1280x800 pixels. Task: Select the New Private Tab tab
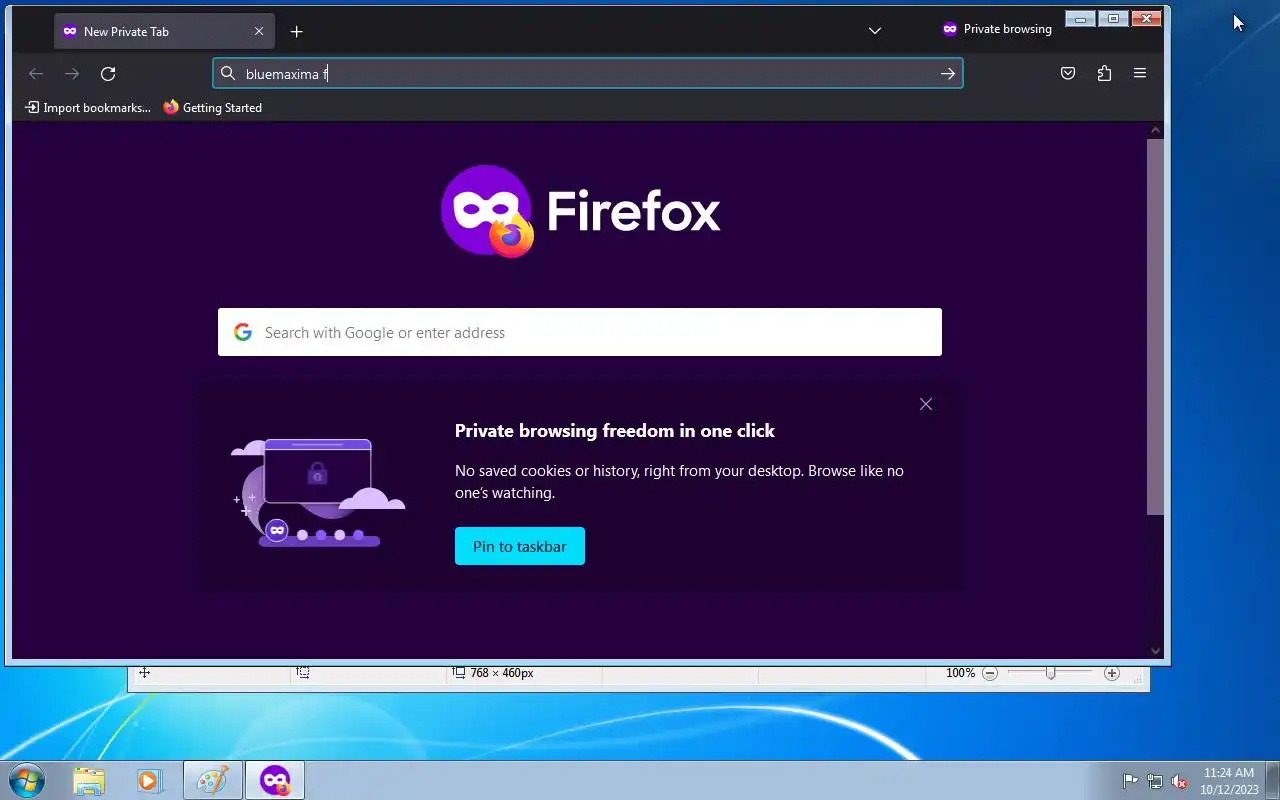click(164, 31)
